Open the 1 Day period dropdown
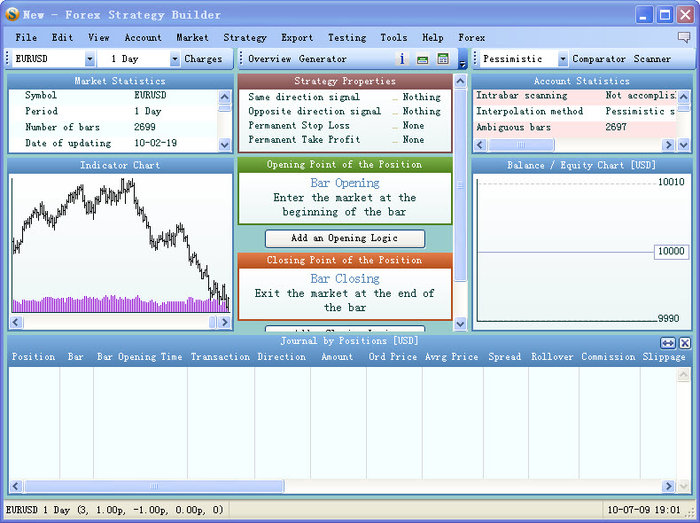This screenshot has height=523, width=700. click(175, 58)
